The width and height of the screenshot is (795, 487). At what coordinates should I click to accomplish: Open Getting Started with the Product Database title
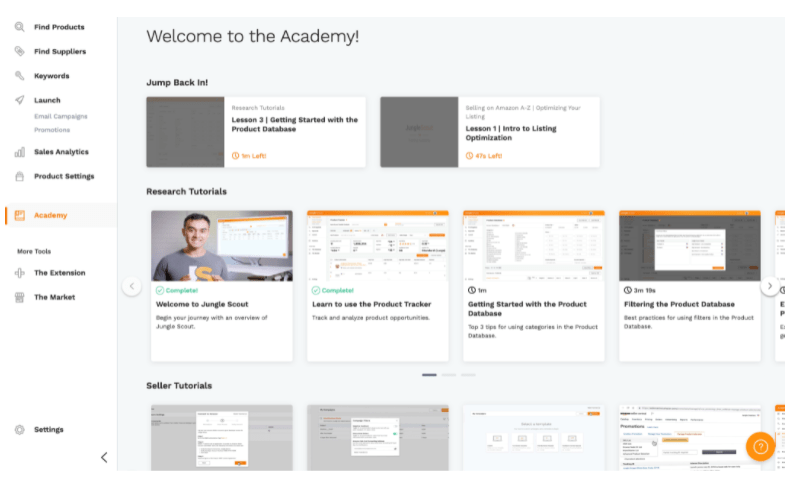click(x=527, y=309)
